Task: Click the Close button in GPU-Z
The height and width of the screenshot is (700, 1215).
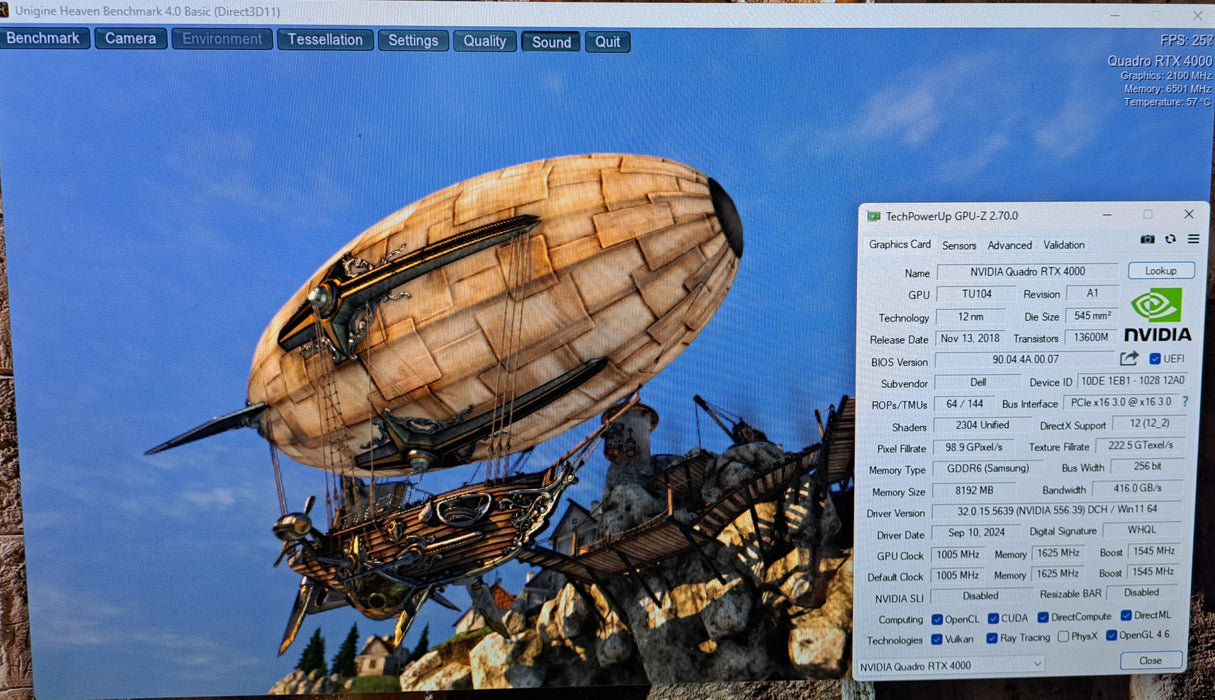Action: pos(1151,661)
